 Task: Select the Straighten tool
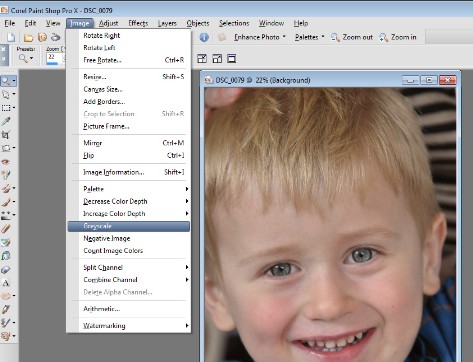pos(6,148)
